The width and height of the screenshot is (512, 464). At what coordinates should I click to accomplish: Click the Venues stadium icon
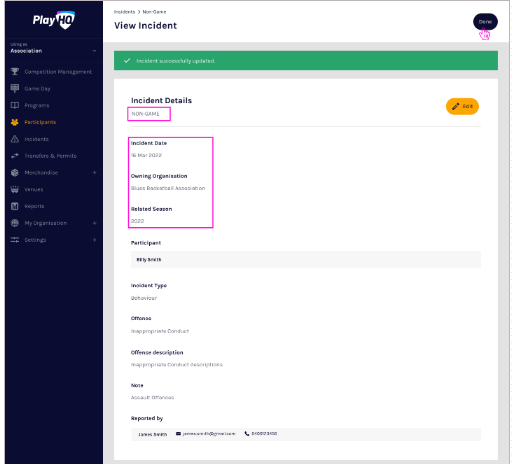[x=15, y=189]
